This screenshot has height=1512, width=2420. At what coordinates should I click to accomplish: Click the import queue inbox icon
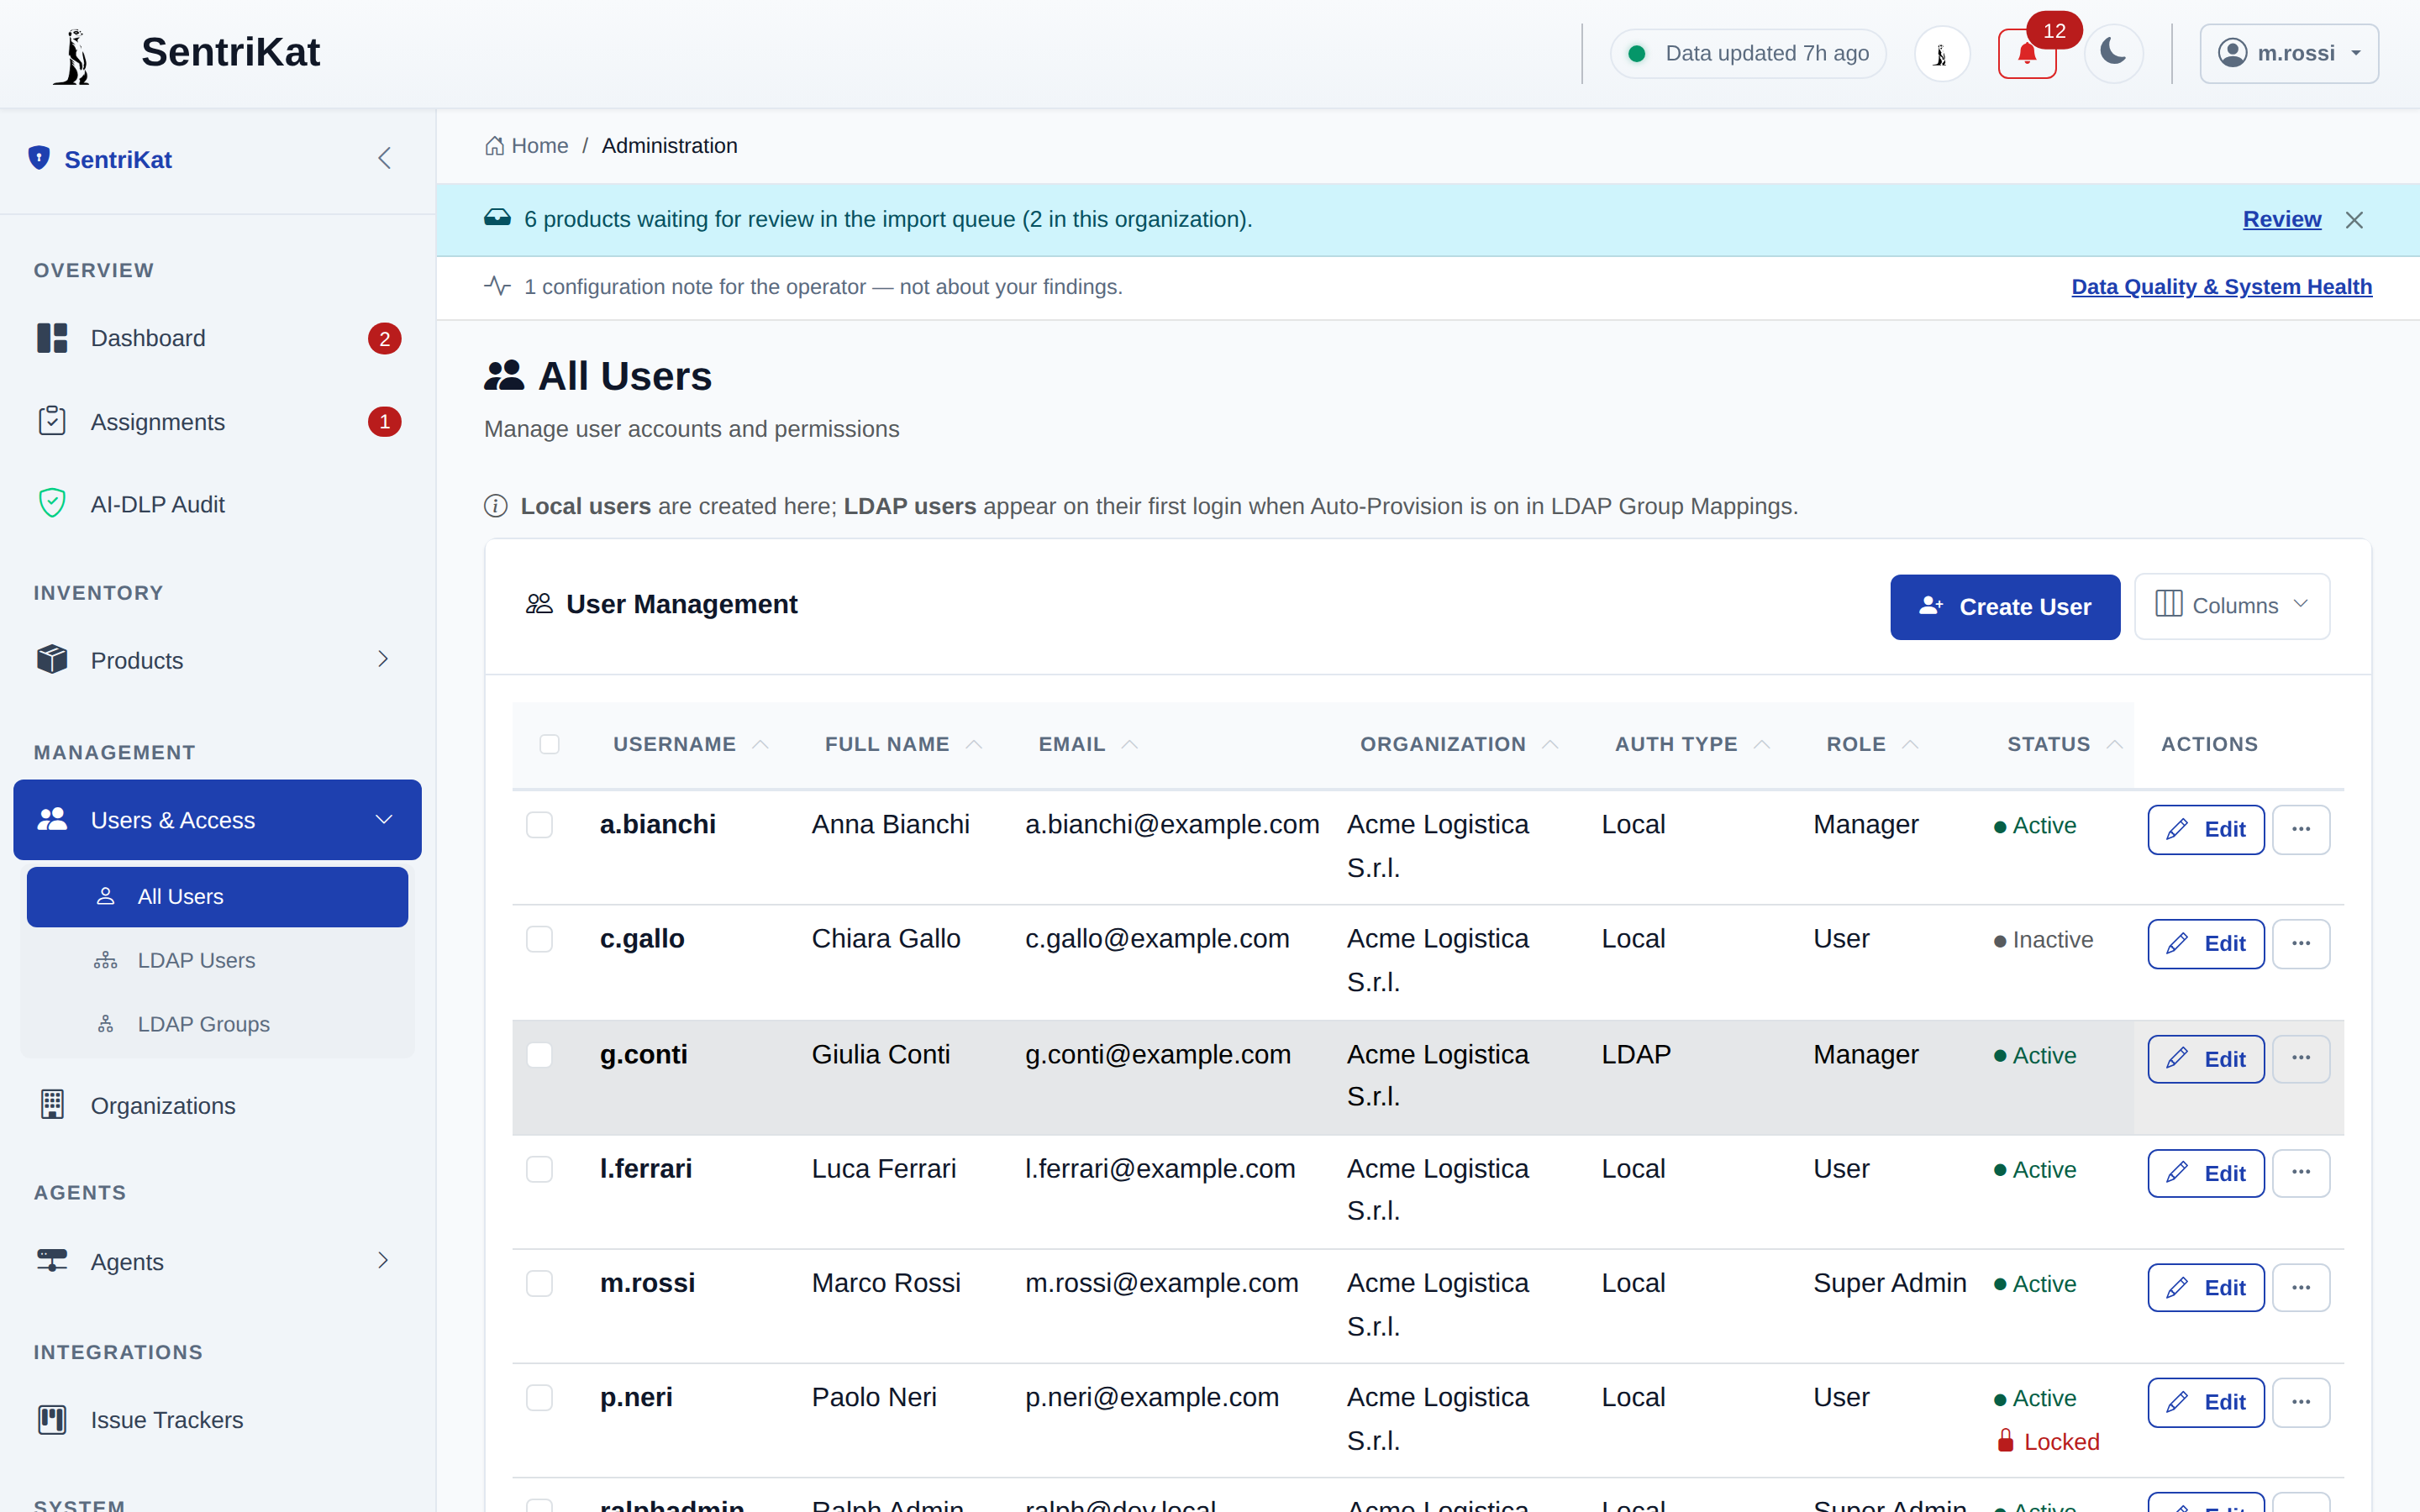pyautogui.click(x=497, y=218)
